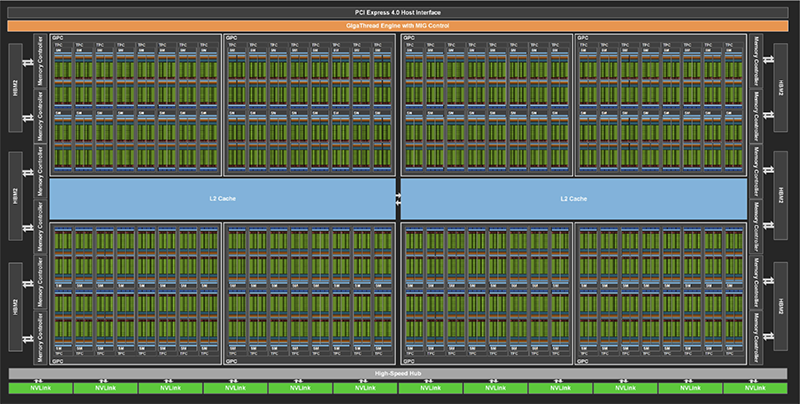This screenshot has height=404, width=800.
Task: Click the PCI Express 4.0 Host Interface bar
Action: [x=400, y=10]
